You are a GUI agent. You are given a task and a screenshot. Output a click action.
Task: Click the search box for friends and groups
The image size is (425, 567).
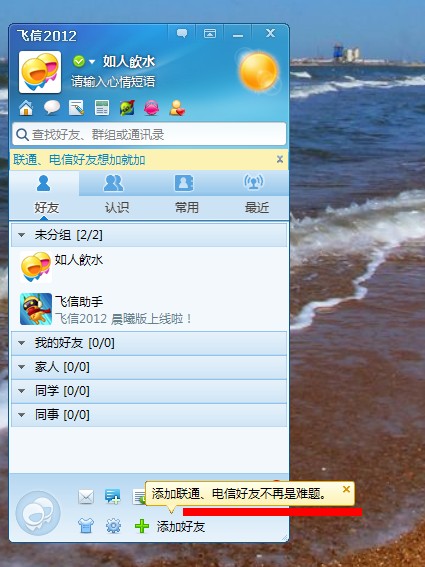click(149, 135)
